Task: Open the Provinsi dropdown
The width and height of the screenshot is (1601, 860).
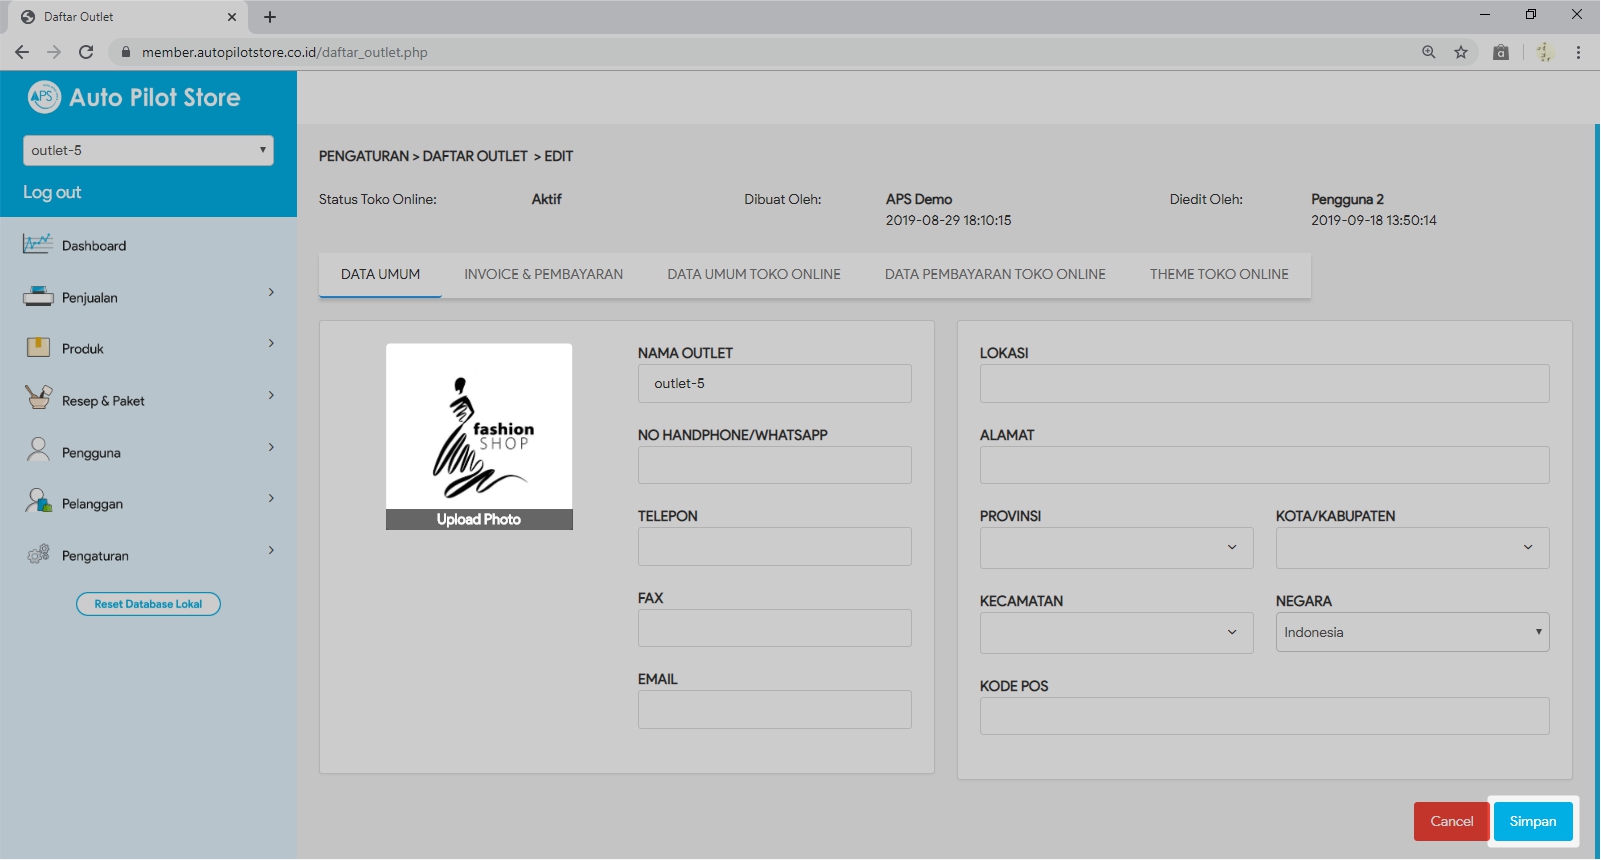Action: 1116,548
